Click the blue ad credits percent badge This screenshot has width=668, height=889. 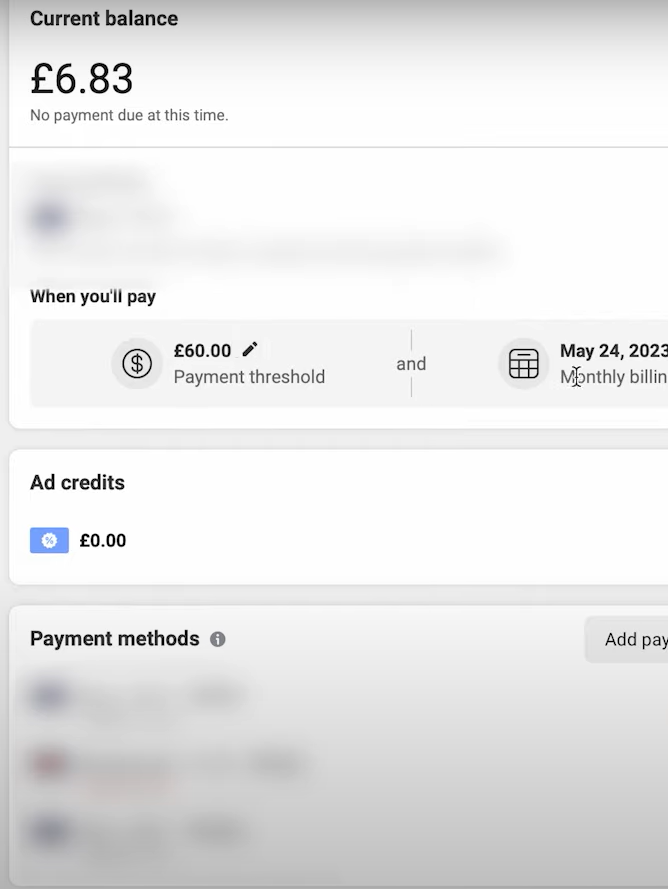tap(49, 541)
